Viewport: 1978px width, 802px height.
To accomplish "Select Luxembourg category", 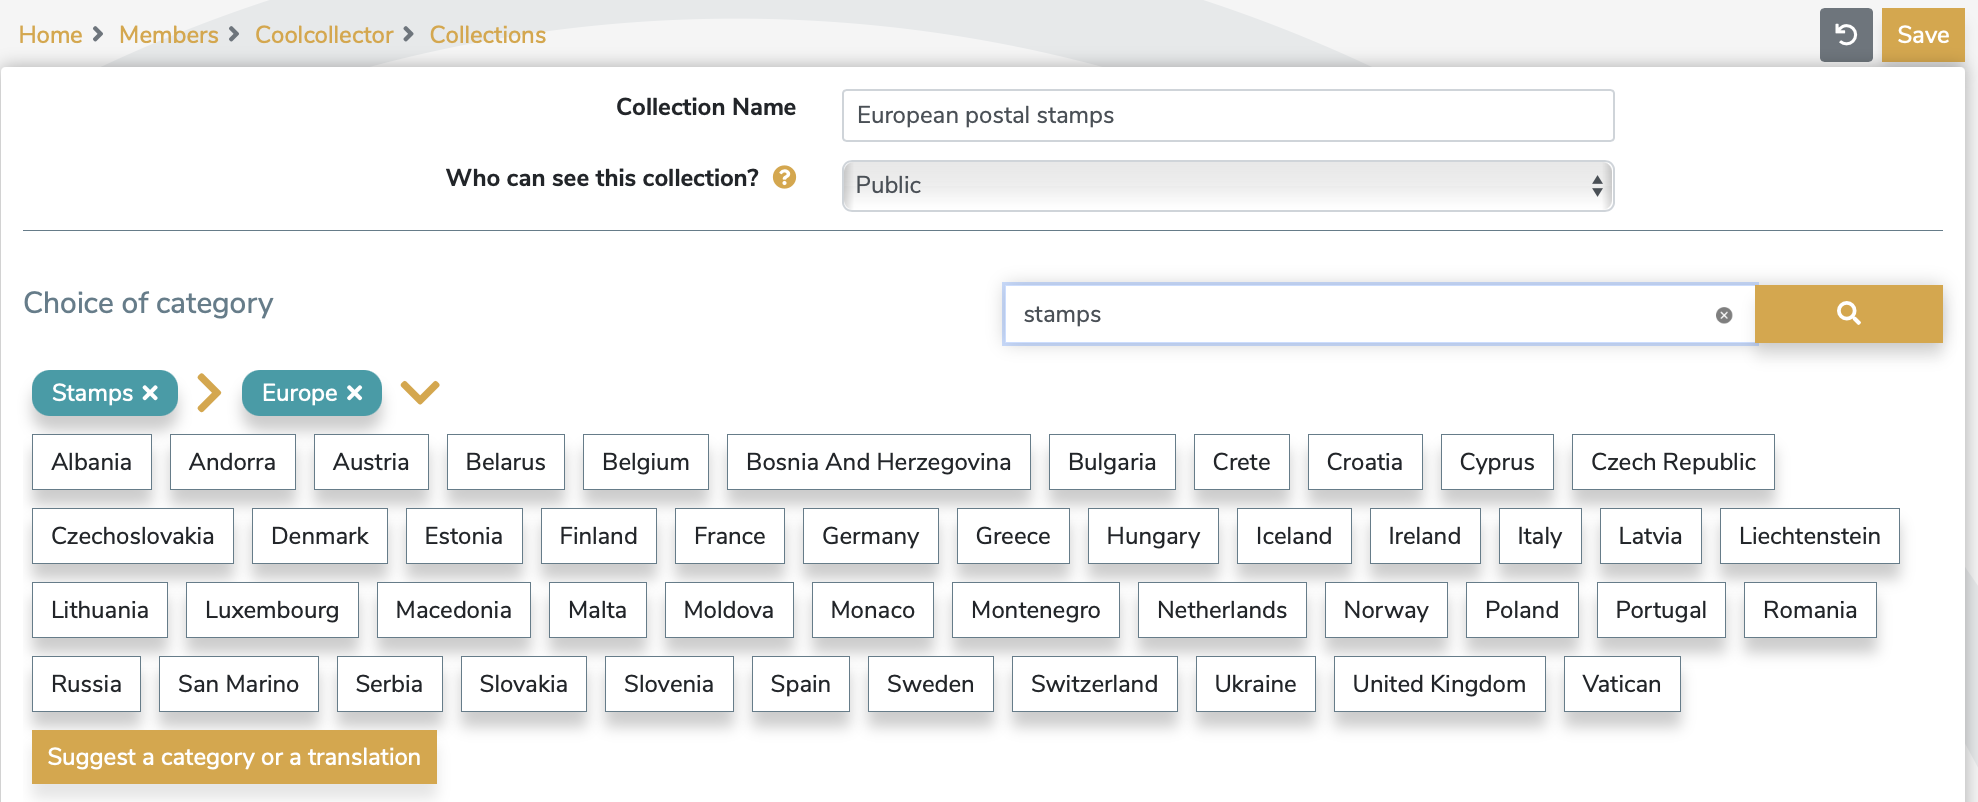I will point(272,610).
